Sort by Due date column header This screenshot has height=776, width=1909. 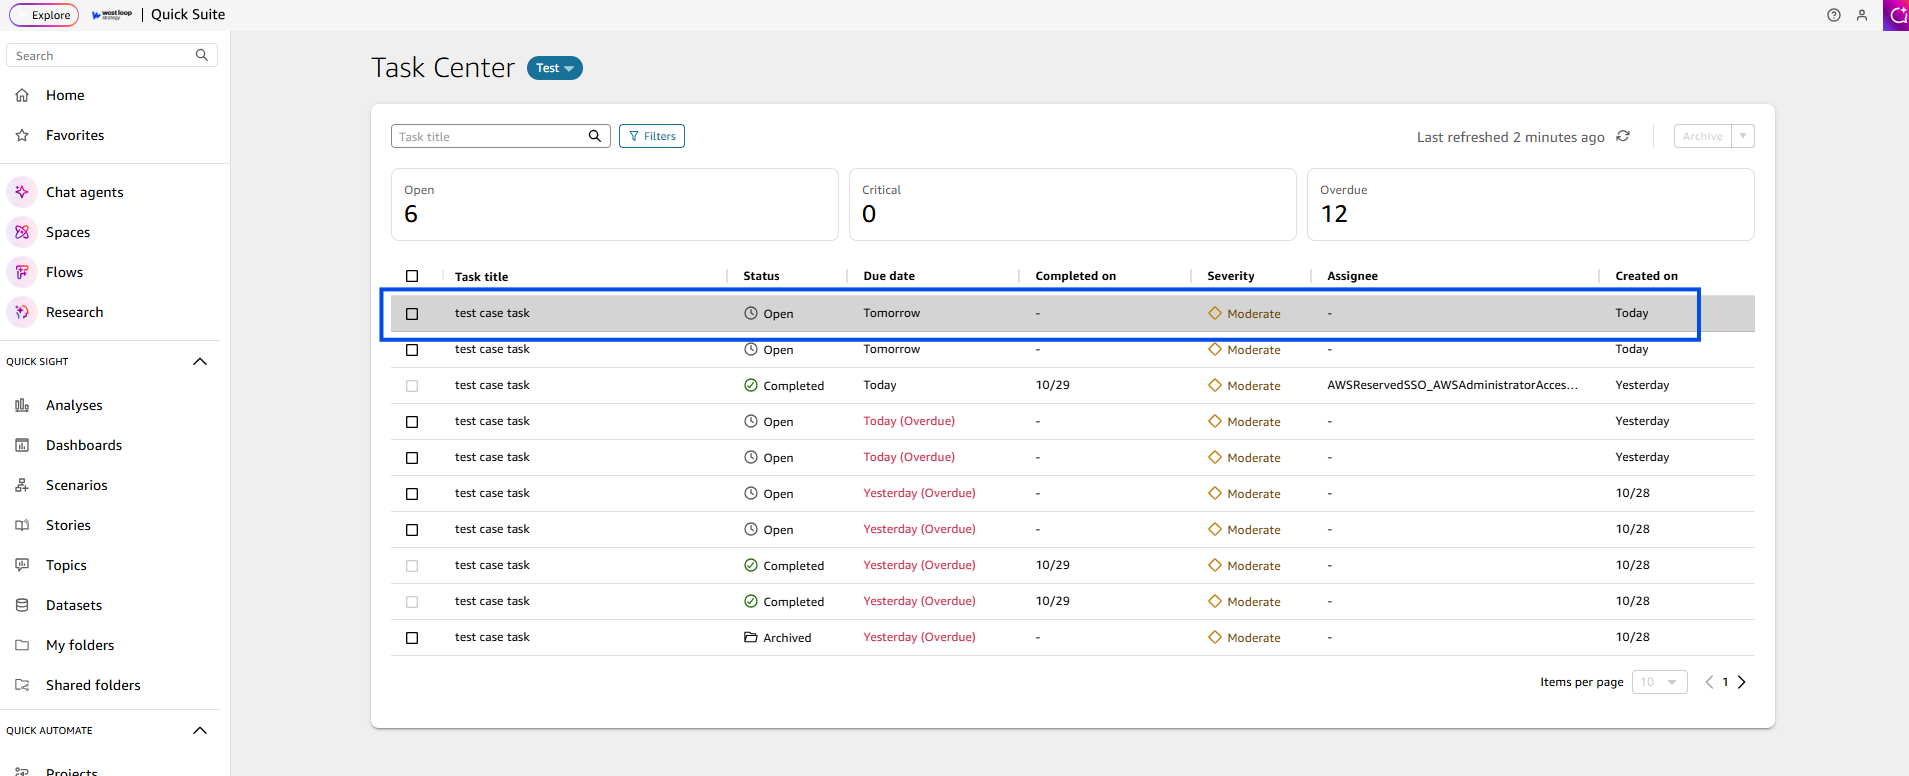pyautogui.click(x=889, y=276)
